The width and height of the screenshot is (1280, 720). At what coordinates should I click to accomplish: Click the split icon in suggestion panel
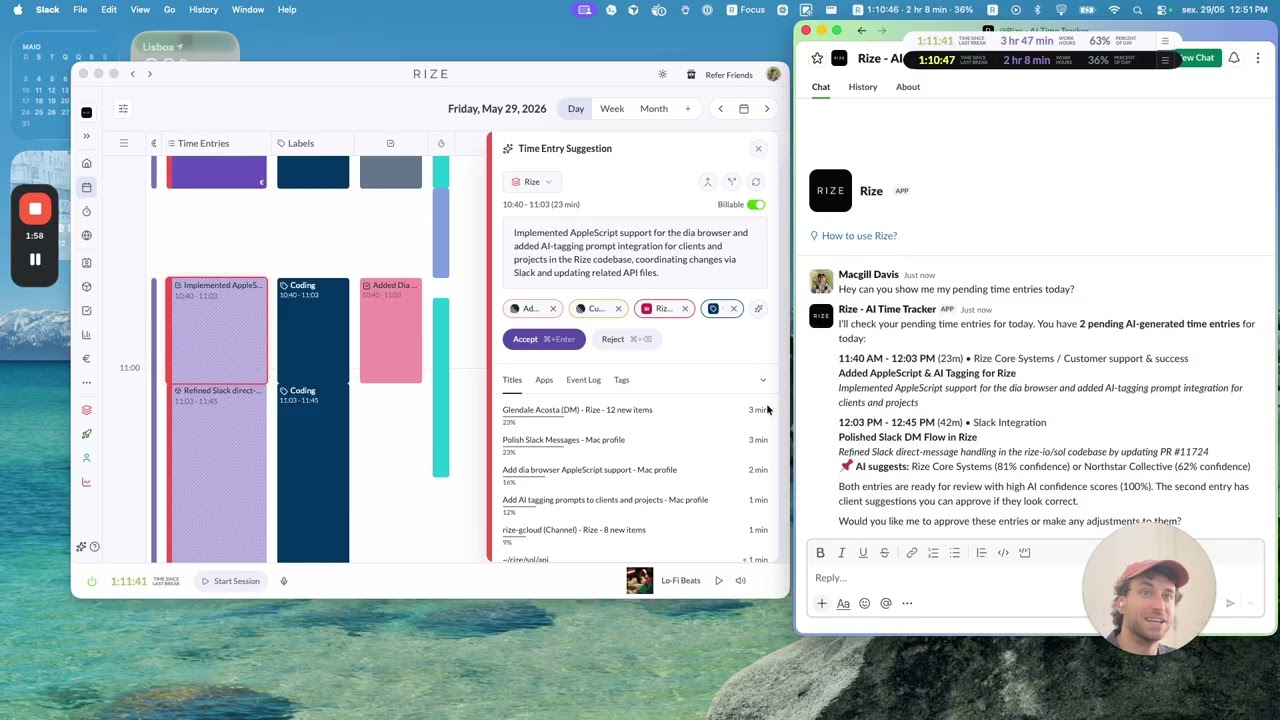(x=732, y=182)
